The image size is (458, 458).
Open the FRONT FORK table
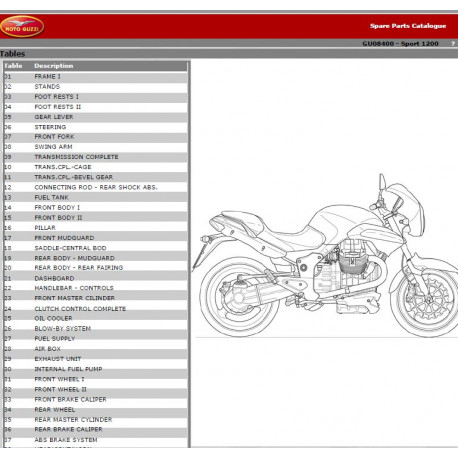[96, 137]
